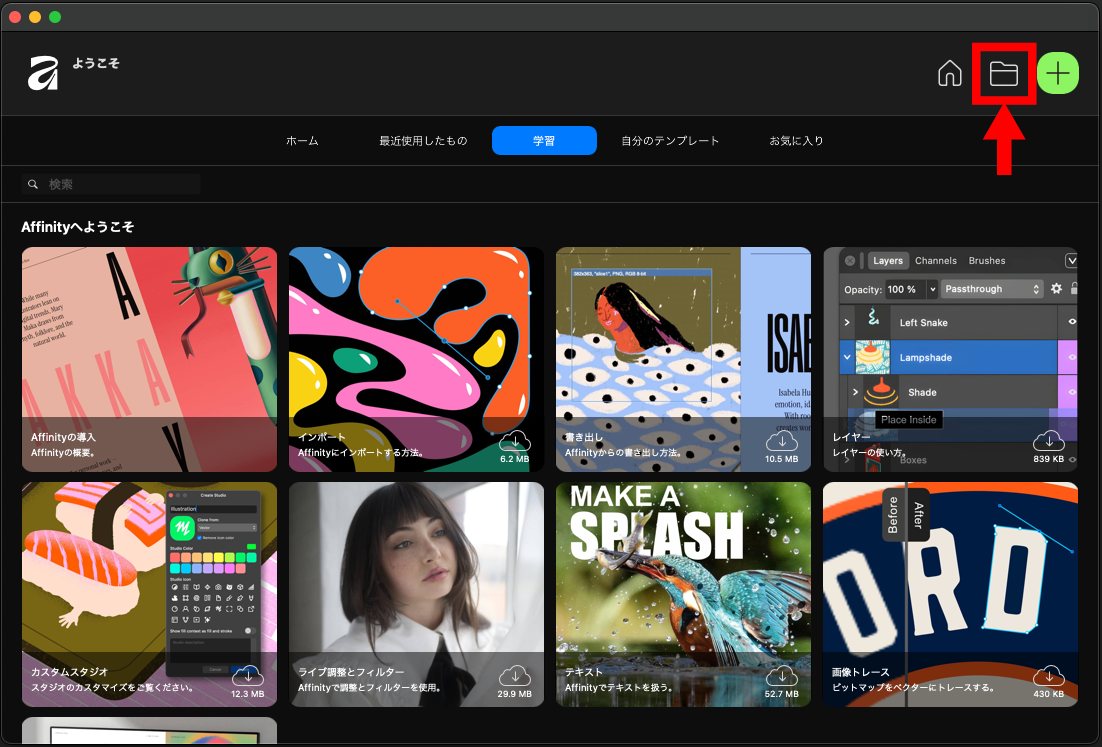Open the レイヤー tutorial card
Viewport: 1102px width, 747px height.
point(950,359)
